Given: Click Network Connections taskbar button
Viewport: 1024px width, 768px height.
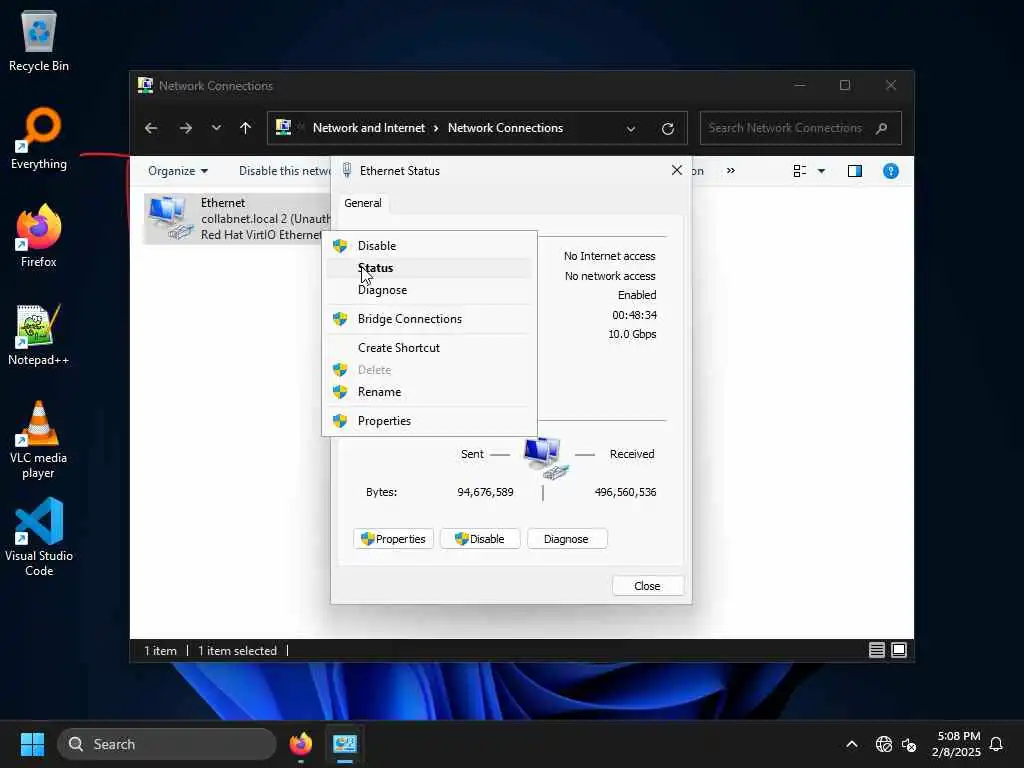Looking at the screenshot, I should tap(345, 744).
